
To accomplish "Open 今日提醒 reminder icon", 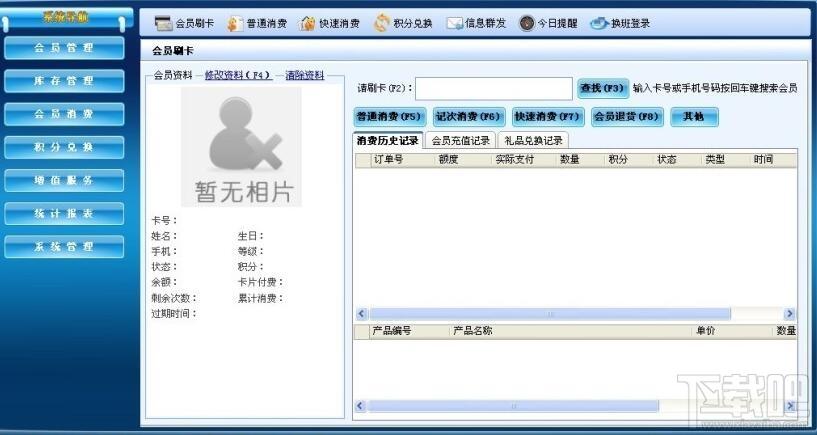I will 527,23.
